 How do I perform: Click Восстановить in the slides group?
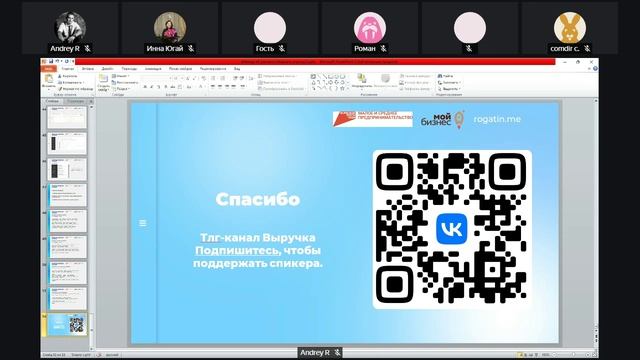125,82
